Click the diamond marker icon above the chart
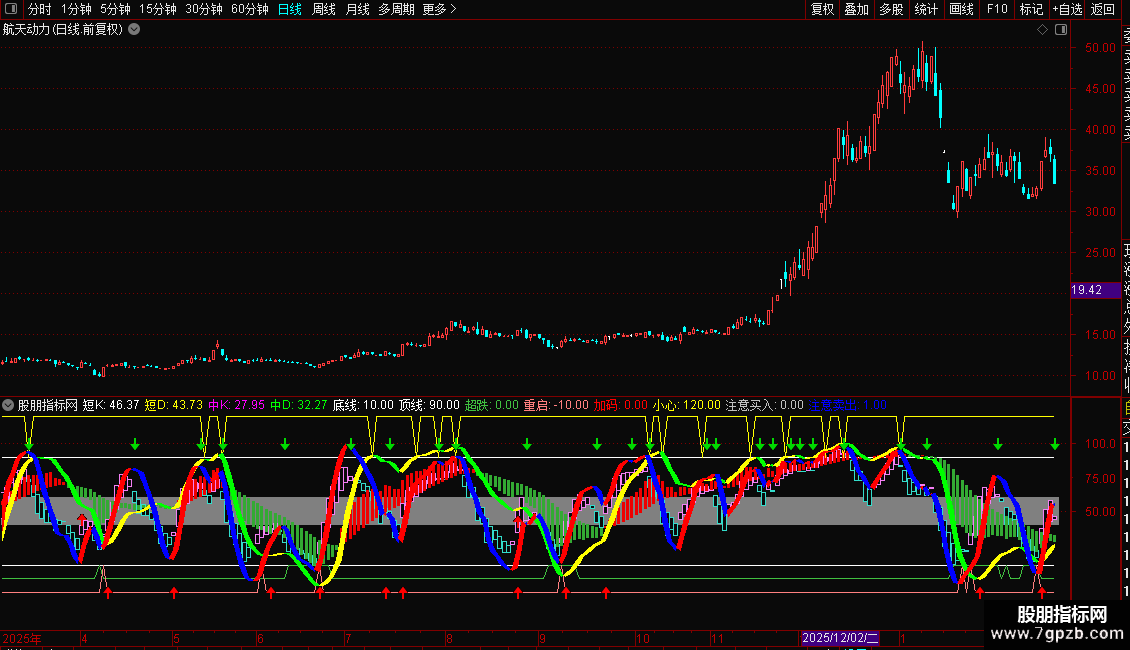 click(x=1043, y=29)
